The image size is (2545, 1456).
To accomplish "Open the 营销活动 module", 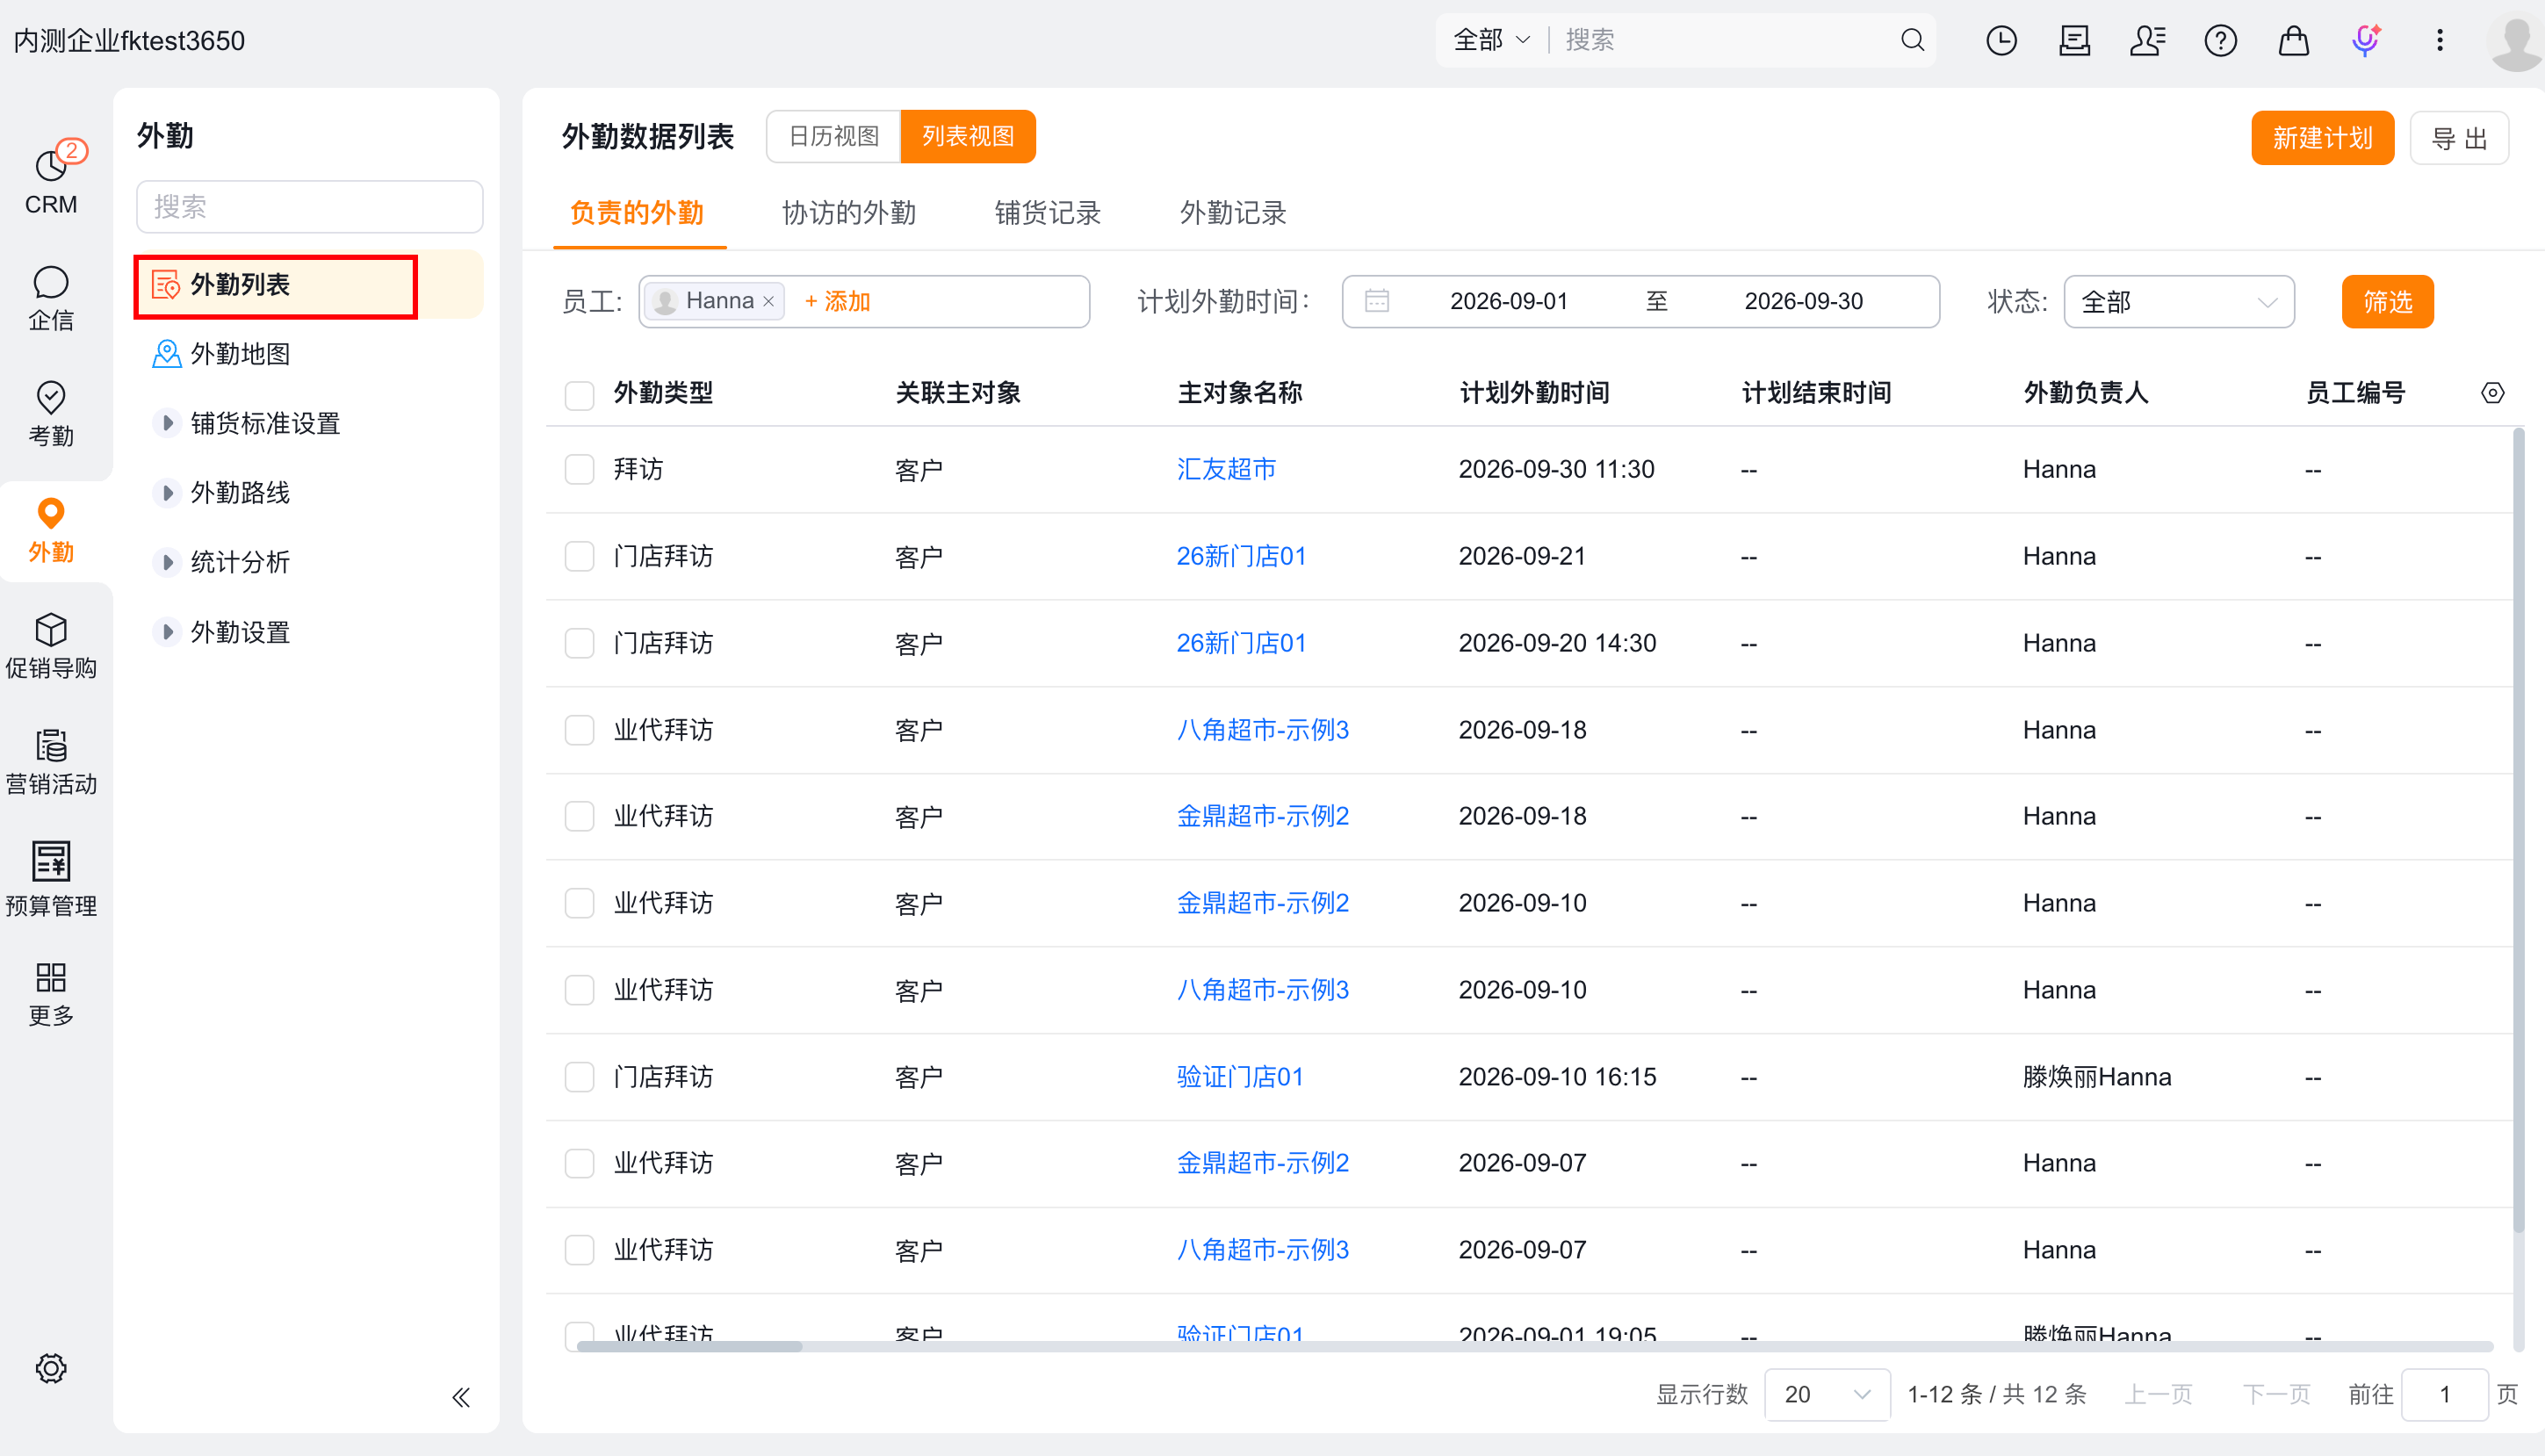I will pyautogui.click(x=51, y=762).
